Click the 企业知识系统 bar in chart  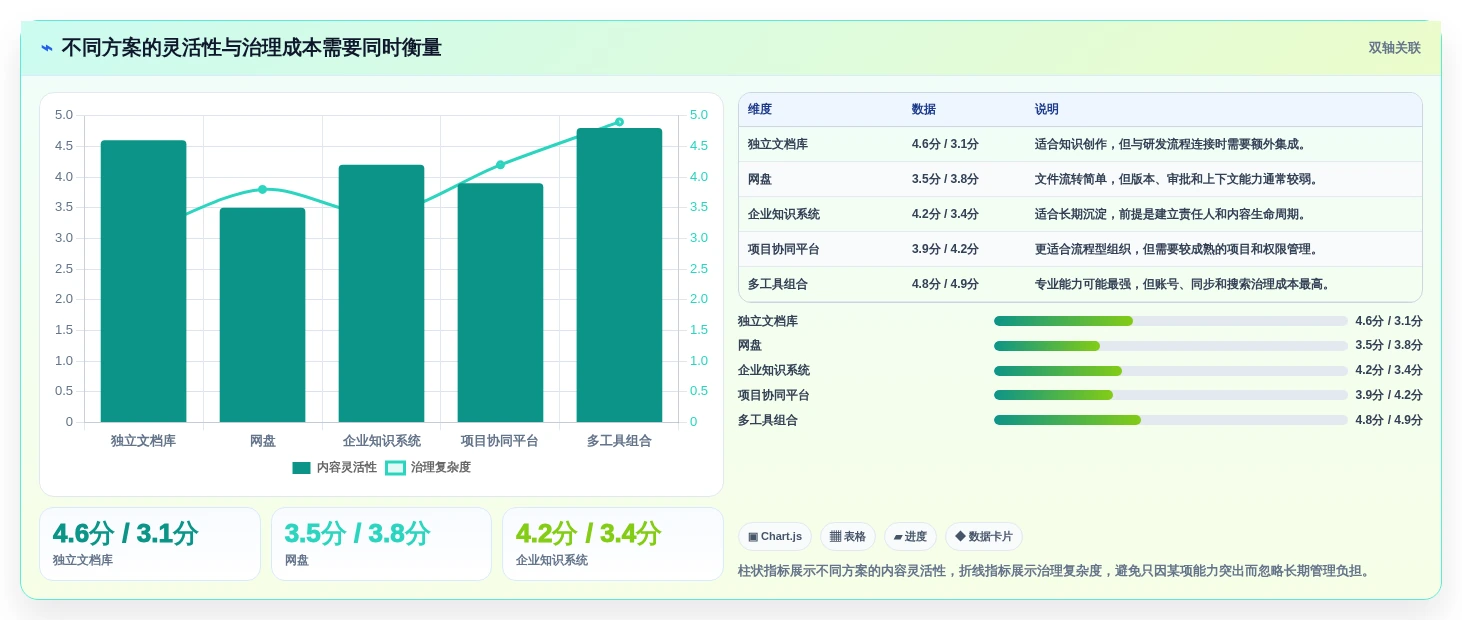click(381, 293)
